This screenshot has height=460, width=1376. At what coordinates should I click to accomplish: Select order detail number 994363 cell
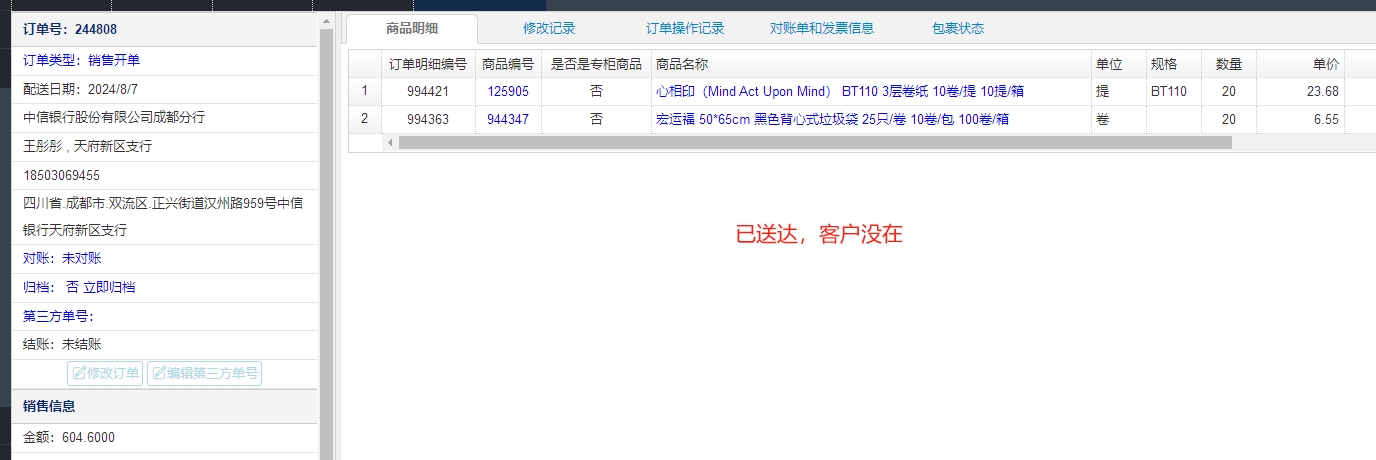[x=428, y=119]
